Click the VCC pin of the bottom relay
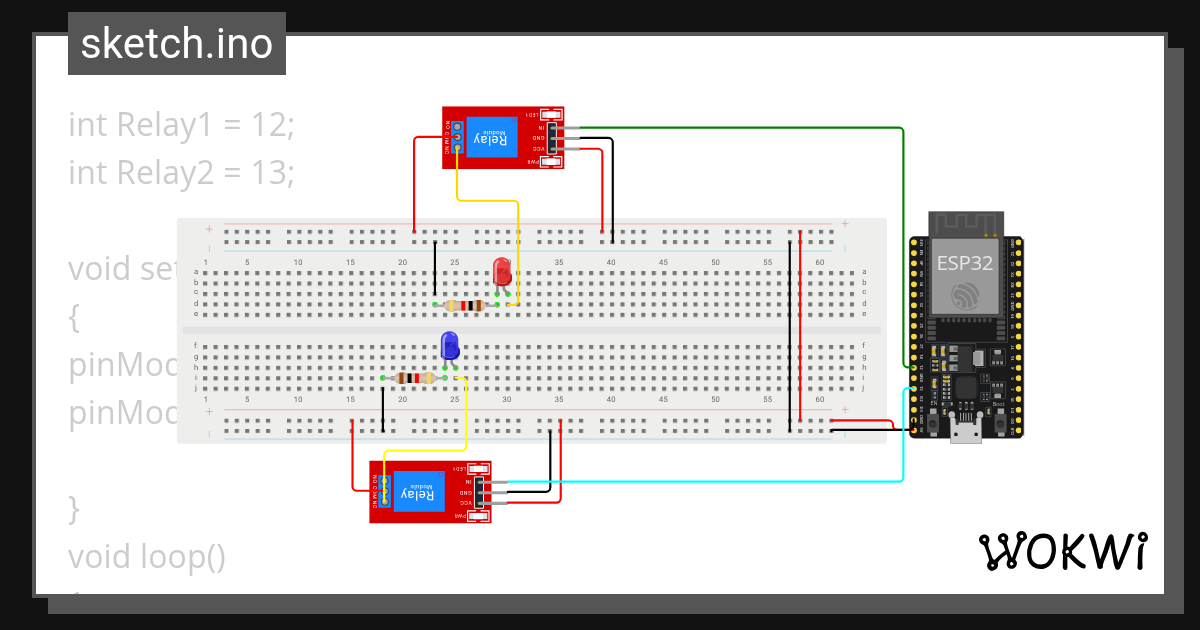The width and height of the screenshot is (1200, 630). point(479,503)
